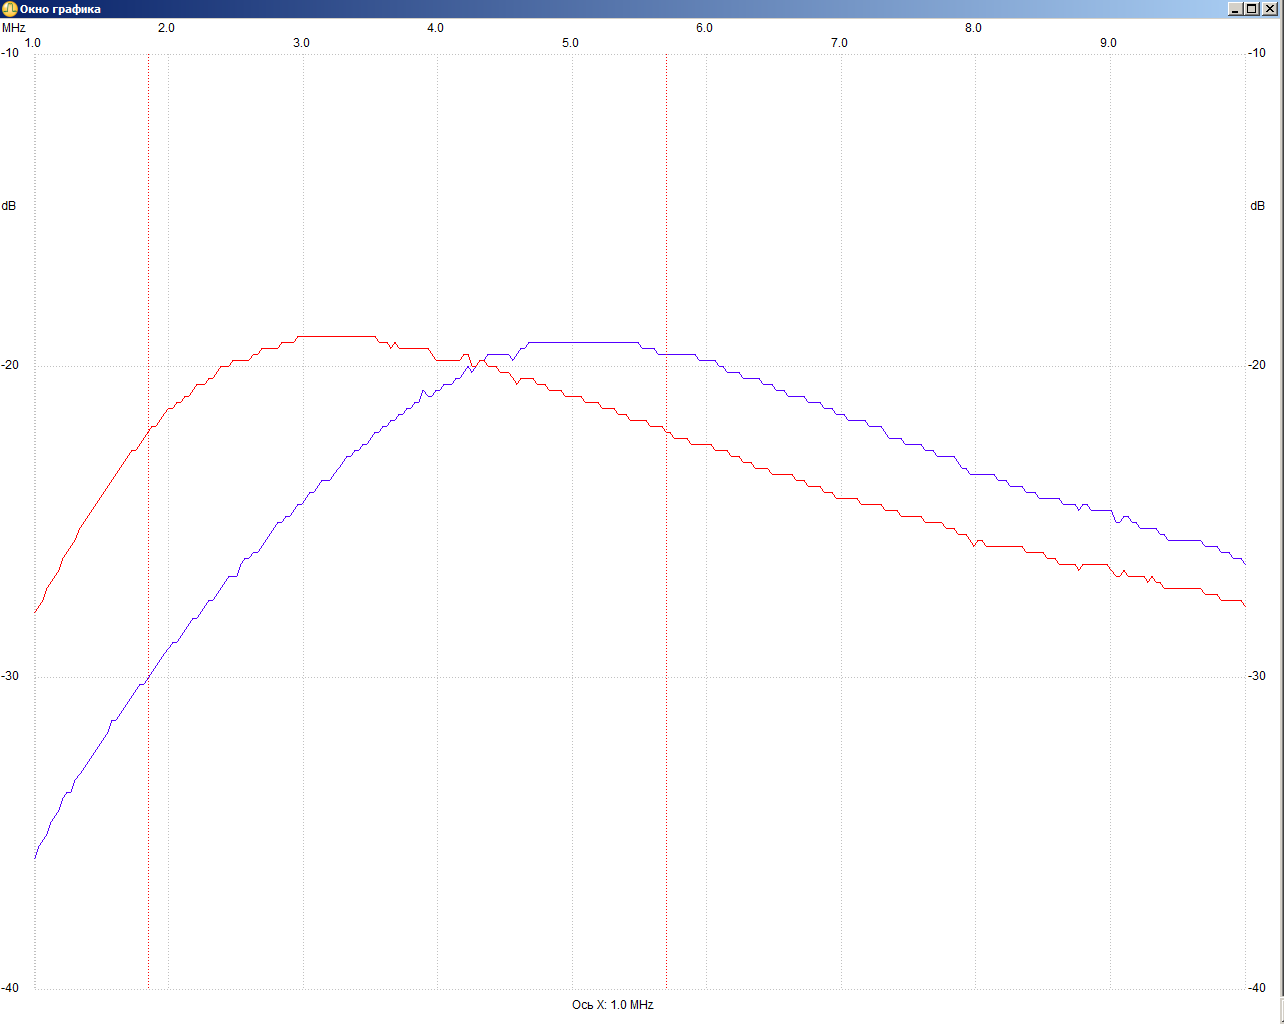This screenshot has height=1024, width=1284.
Task: Click the left -20 dB scale label
Action: 10,365
